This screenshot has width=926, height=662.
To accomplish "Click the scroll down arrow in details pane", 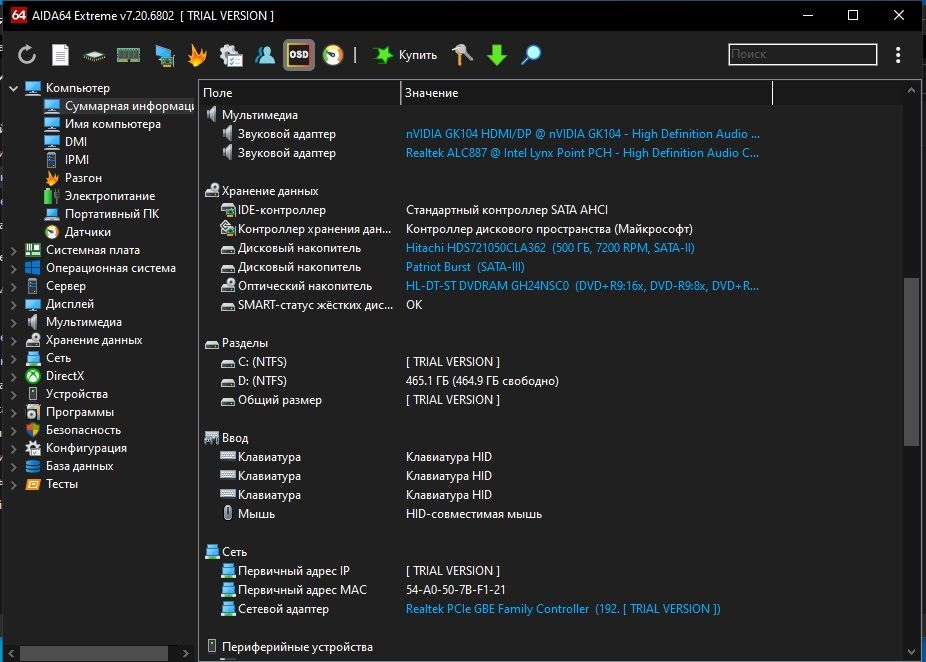I will coord(911,651).
